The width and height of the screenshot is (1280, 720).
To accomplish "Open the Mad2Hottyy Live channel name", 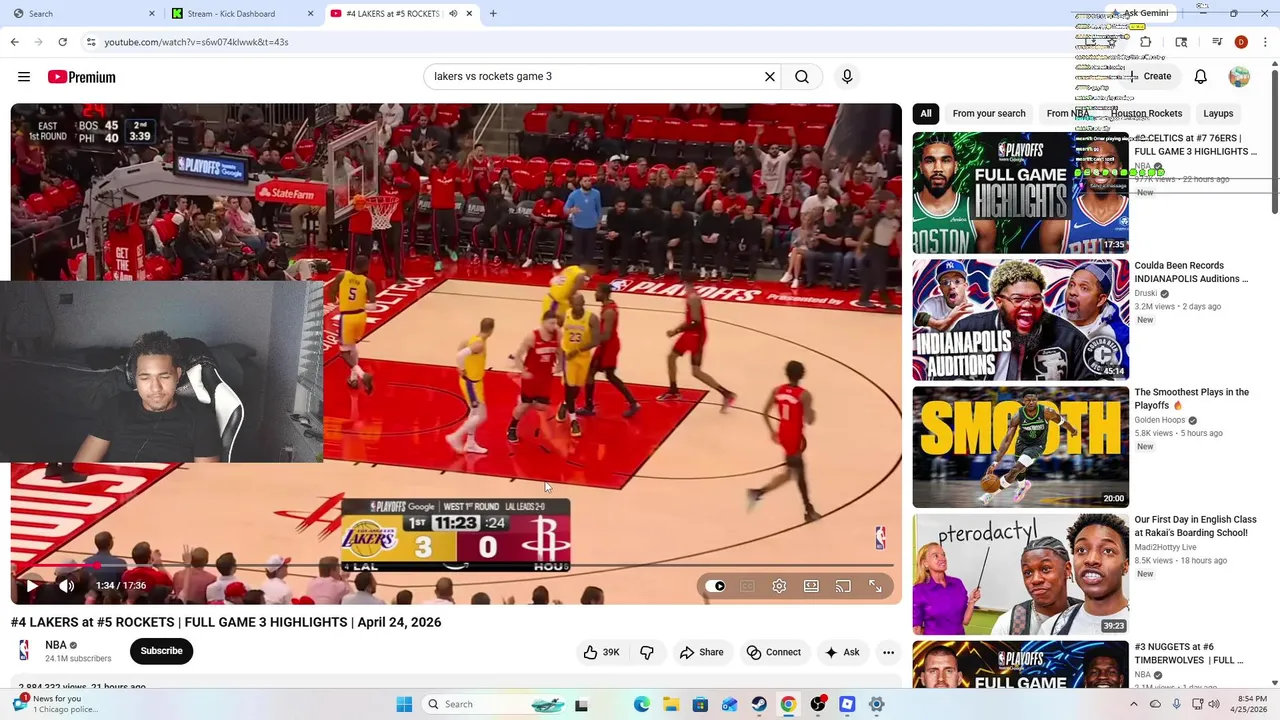I will click(1165, 547).
